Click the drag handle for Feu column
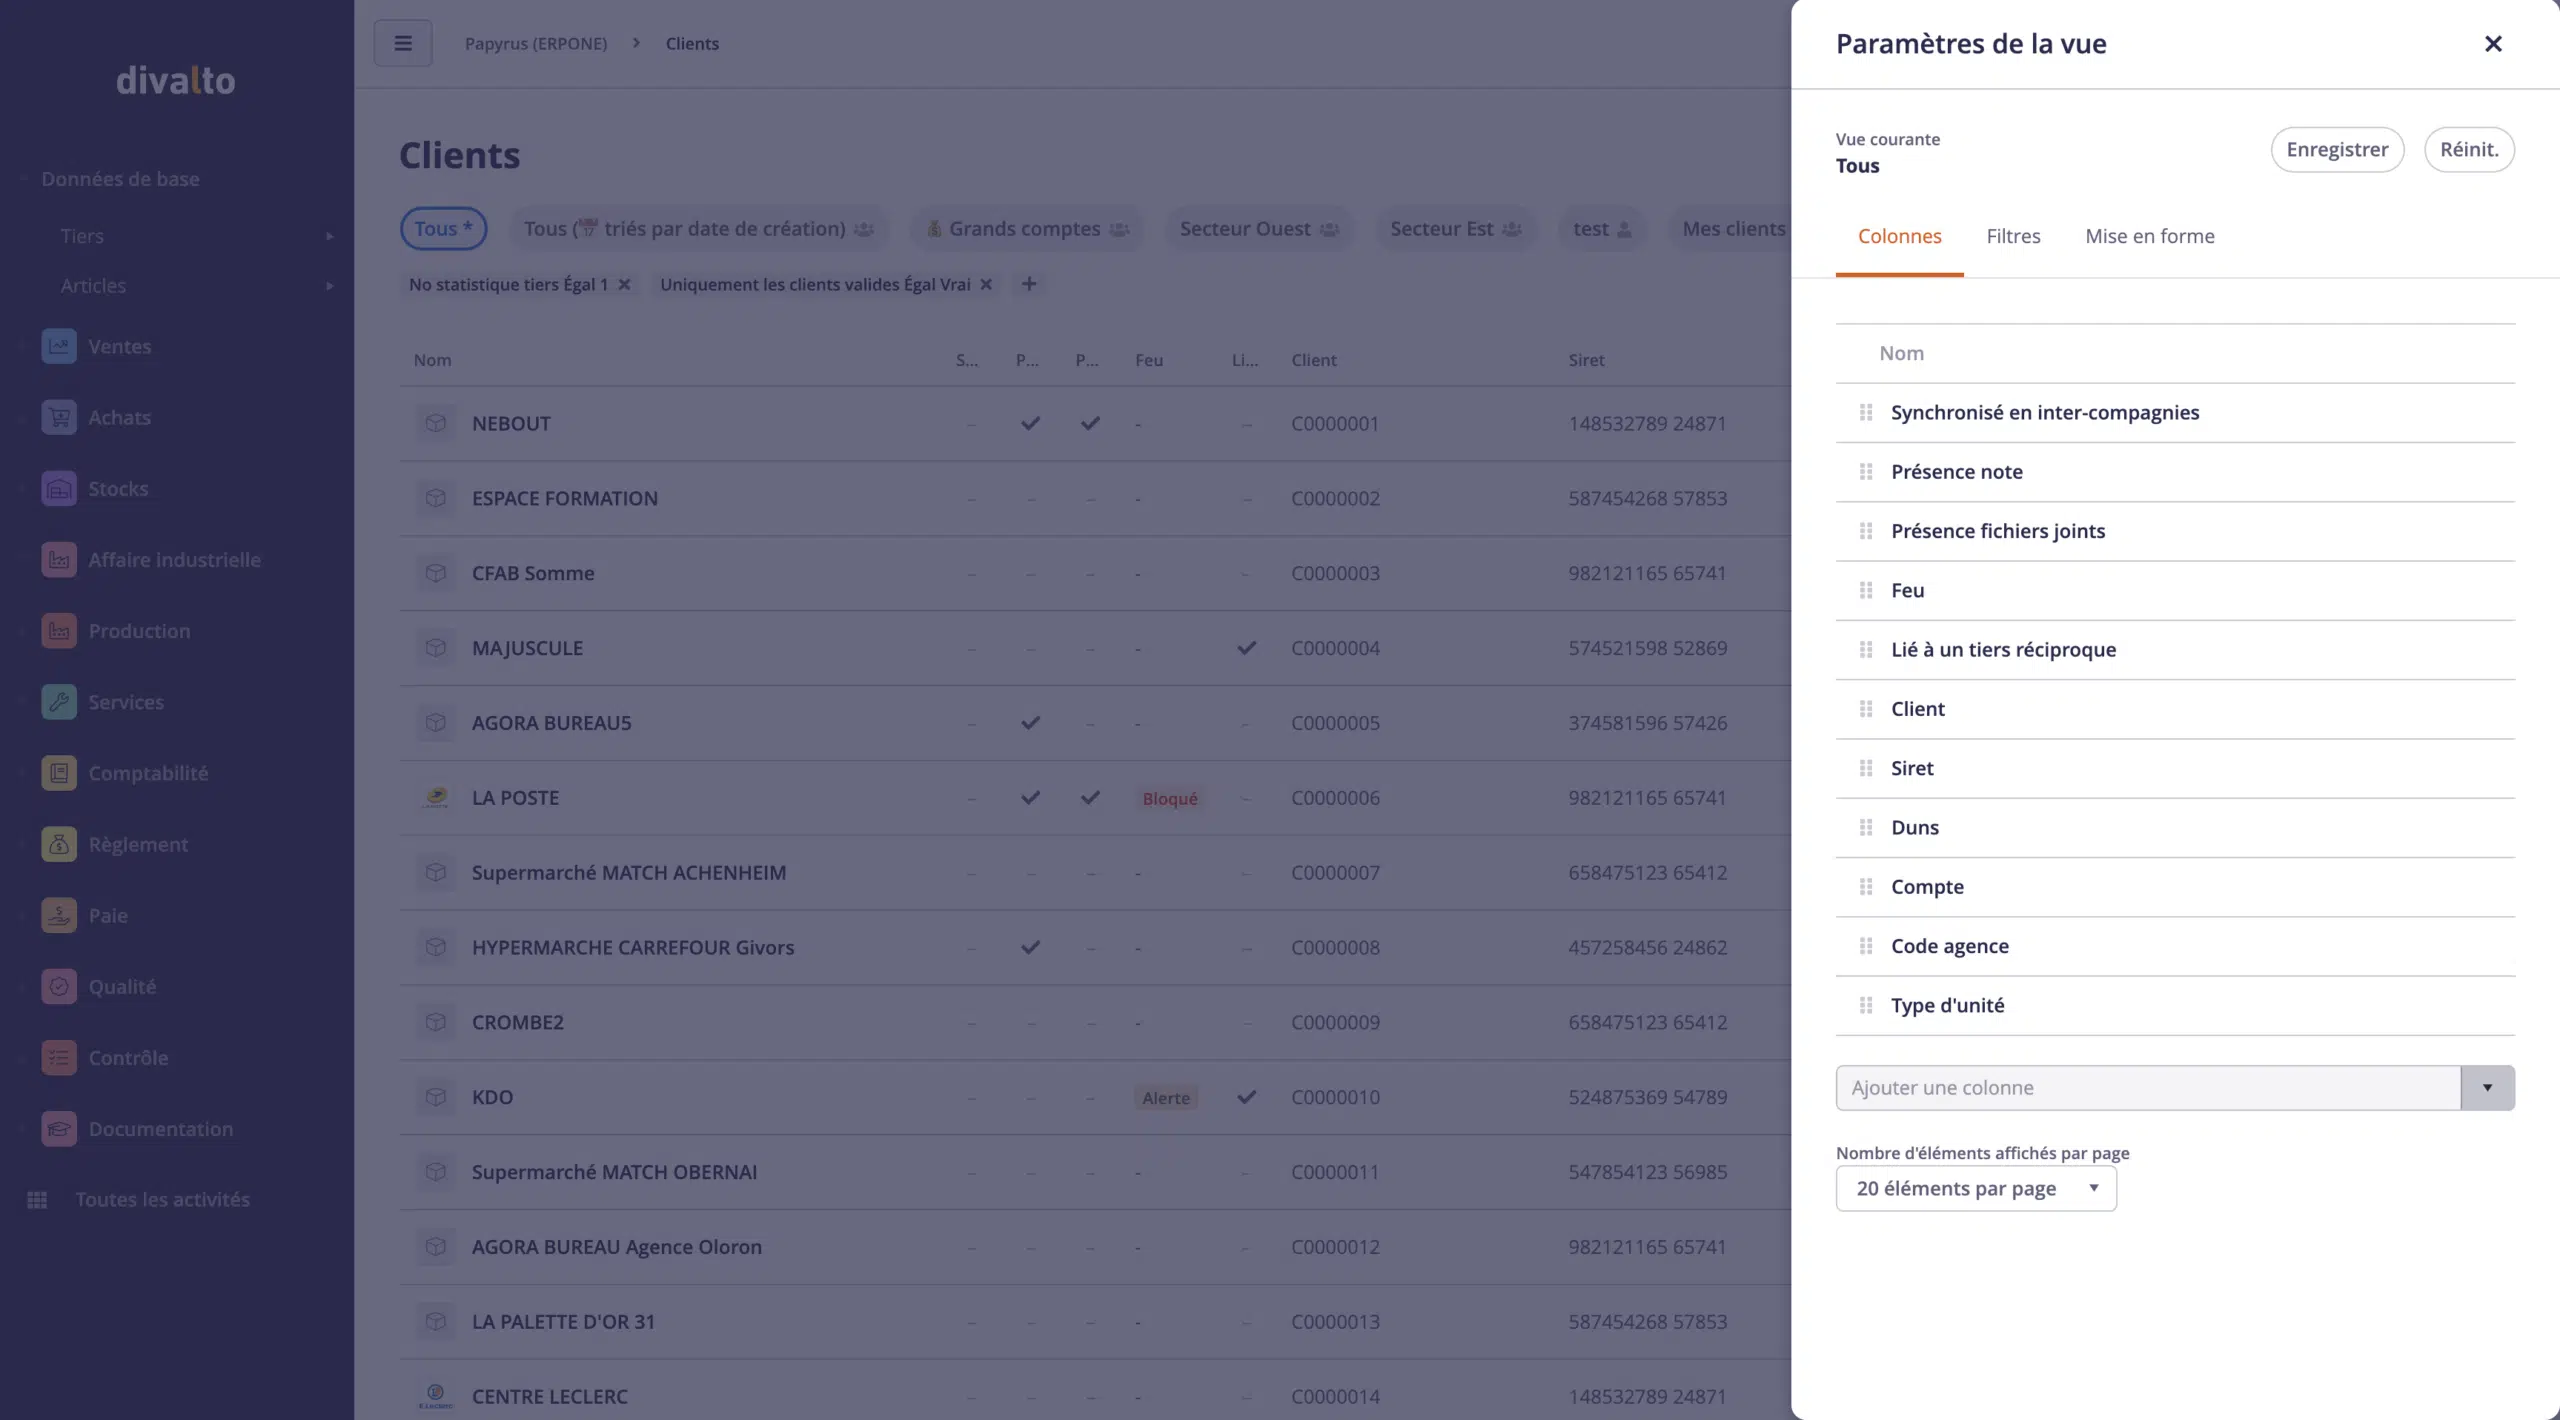This screenshot has width=2560, height=1420. tap(1865, 590)
